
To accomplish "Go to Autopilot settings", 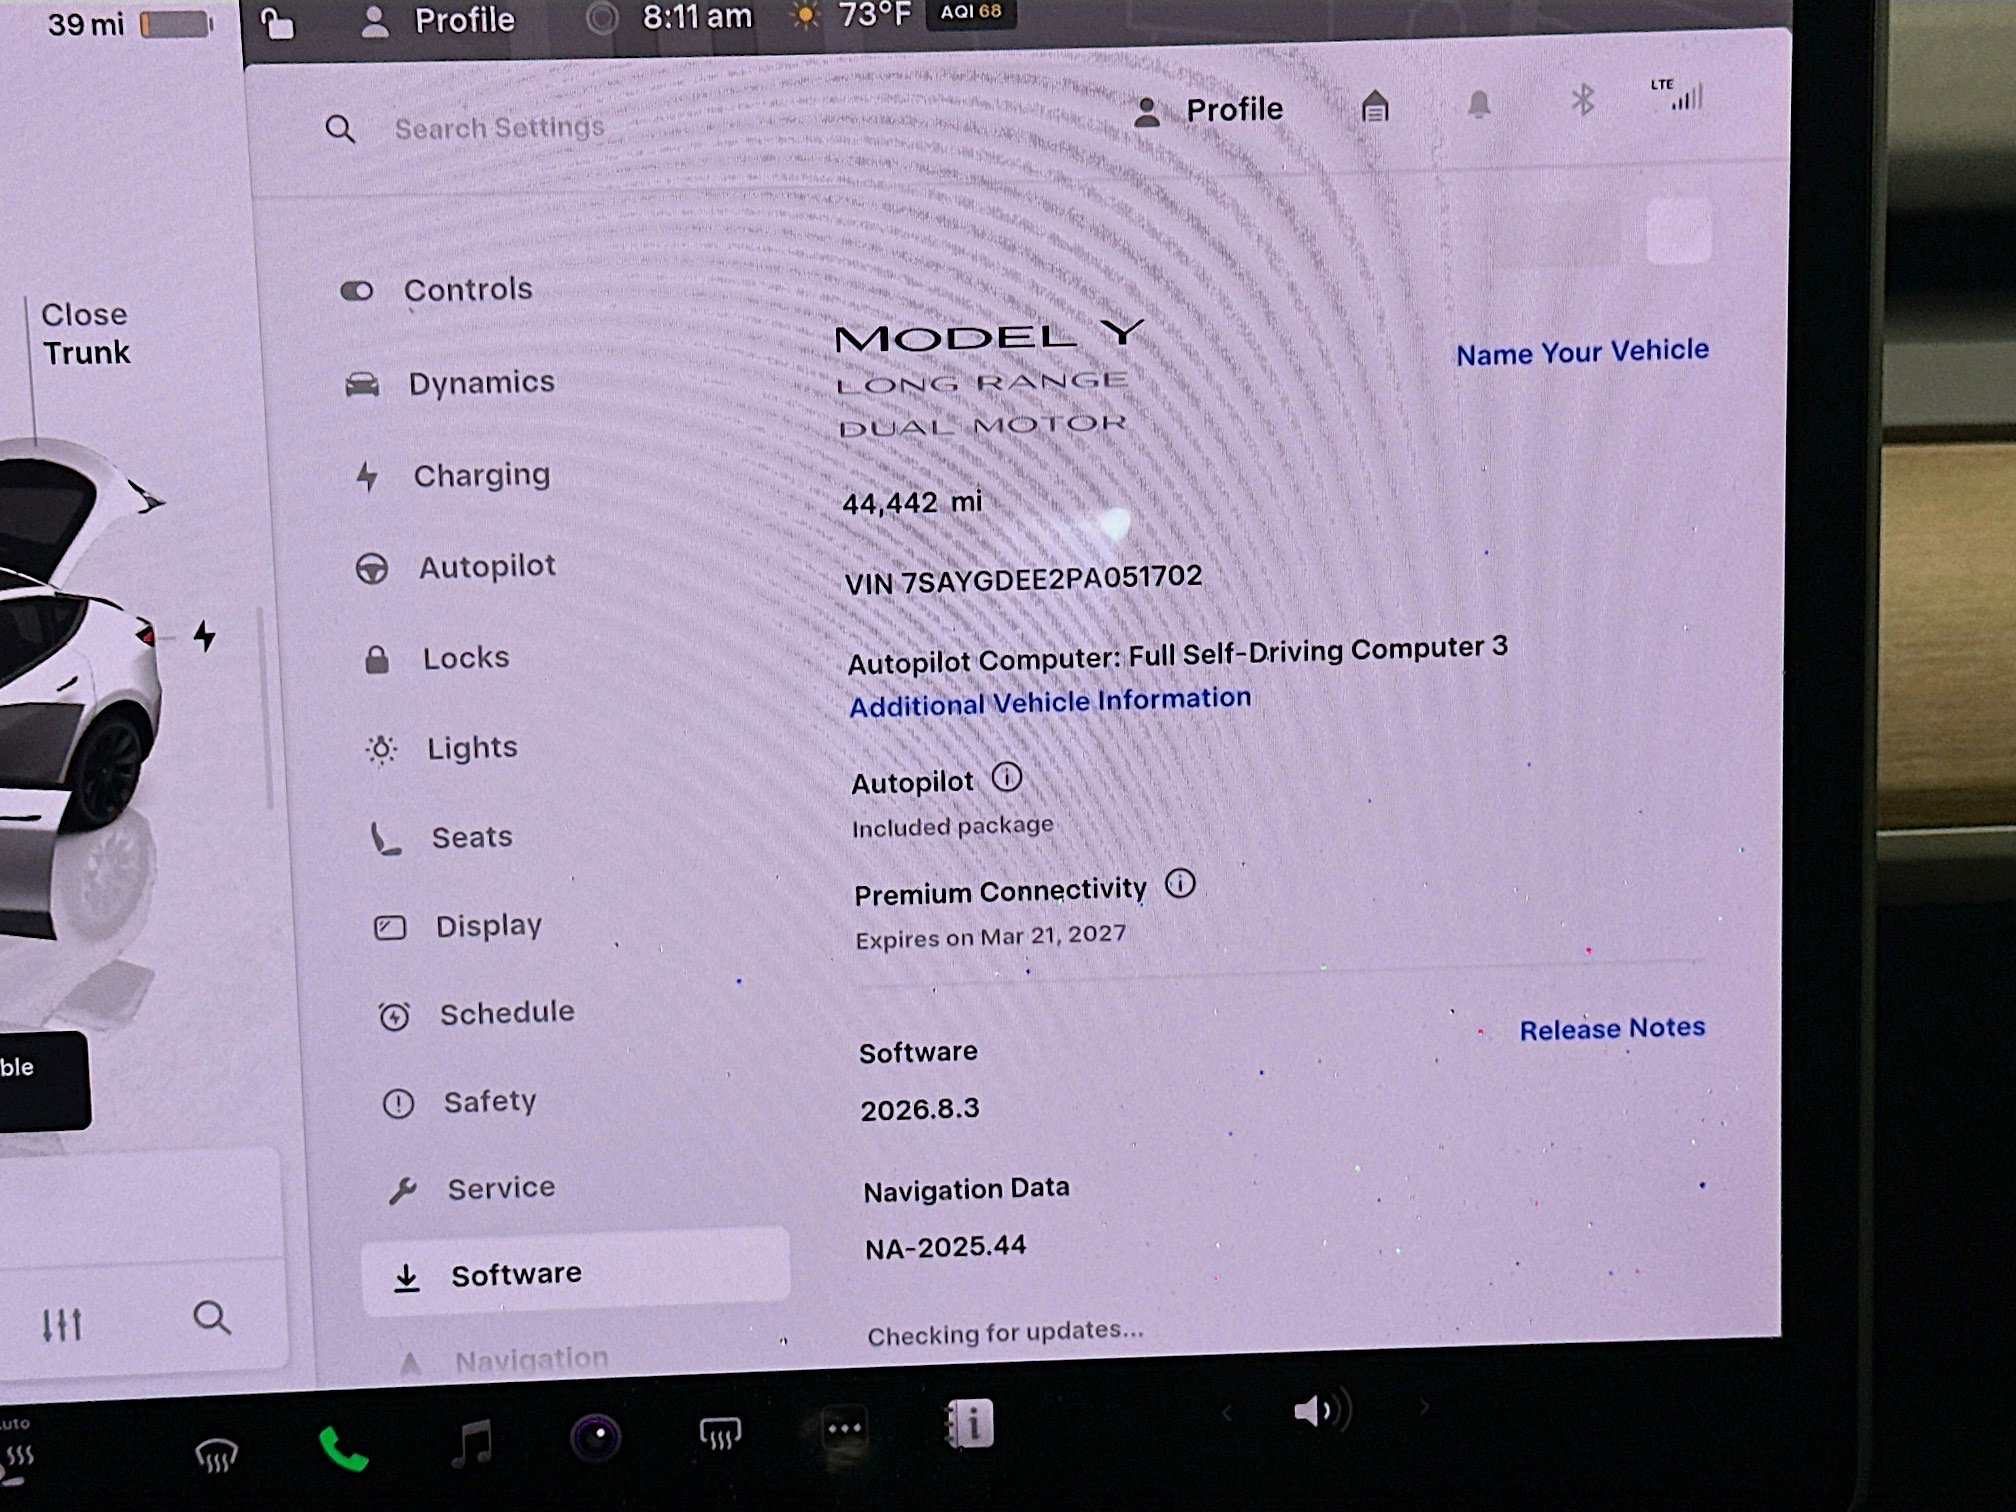I will [x=456, y=568].
